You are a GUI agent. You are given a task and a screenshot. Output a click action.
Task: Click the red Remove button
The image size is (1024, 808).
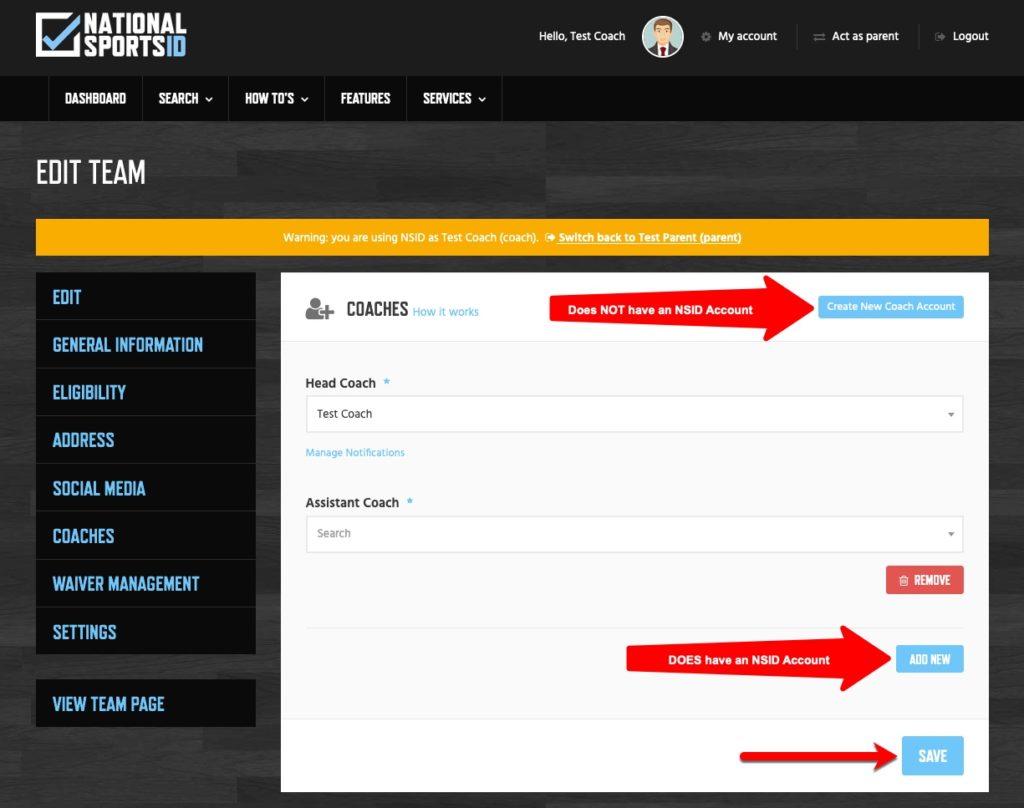924,580
